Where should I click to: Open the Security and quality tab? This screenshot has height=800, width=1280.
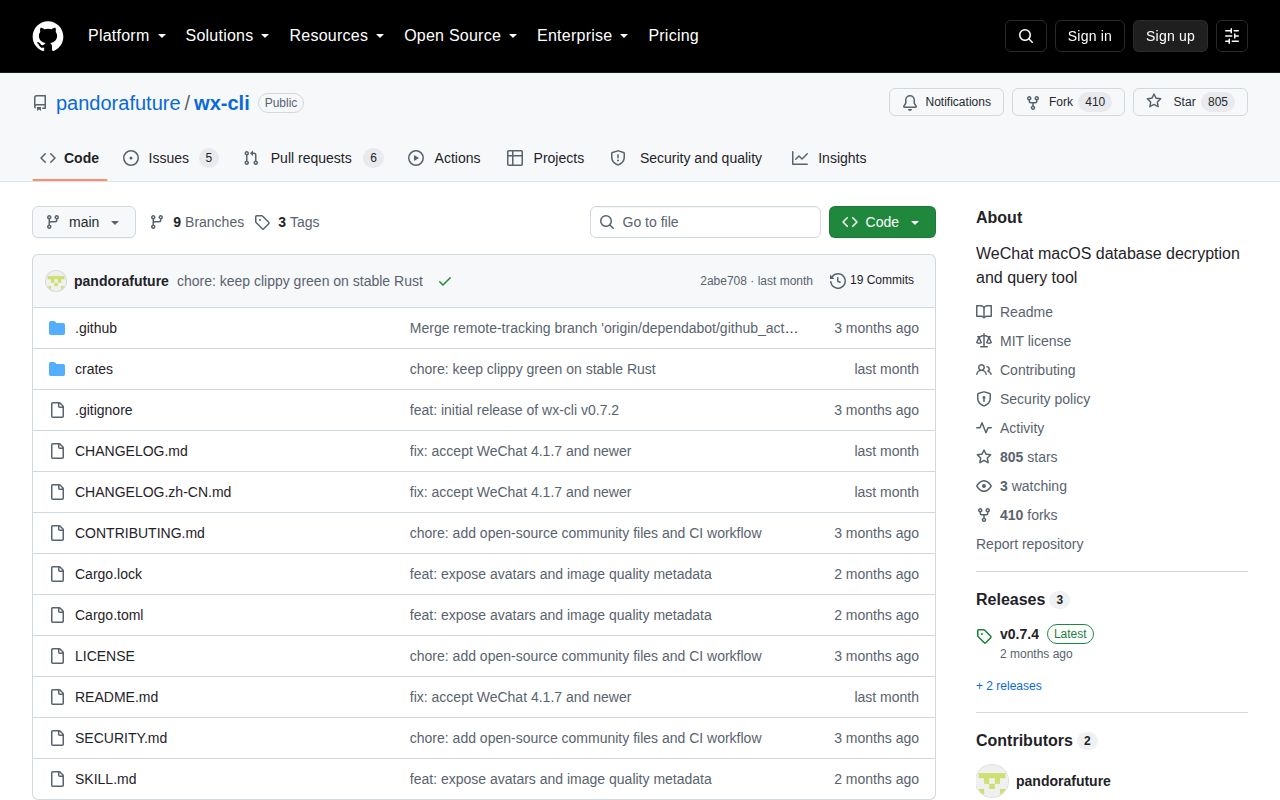[x=686, y=158]
